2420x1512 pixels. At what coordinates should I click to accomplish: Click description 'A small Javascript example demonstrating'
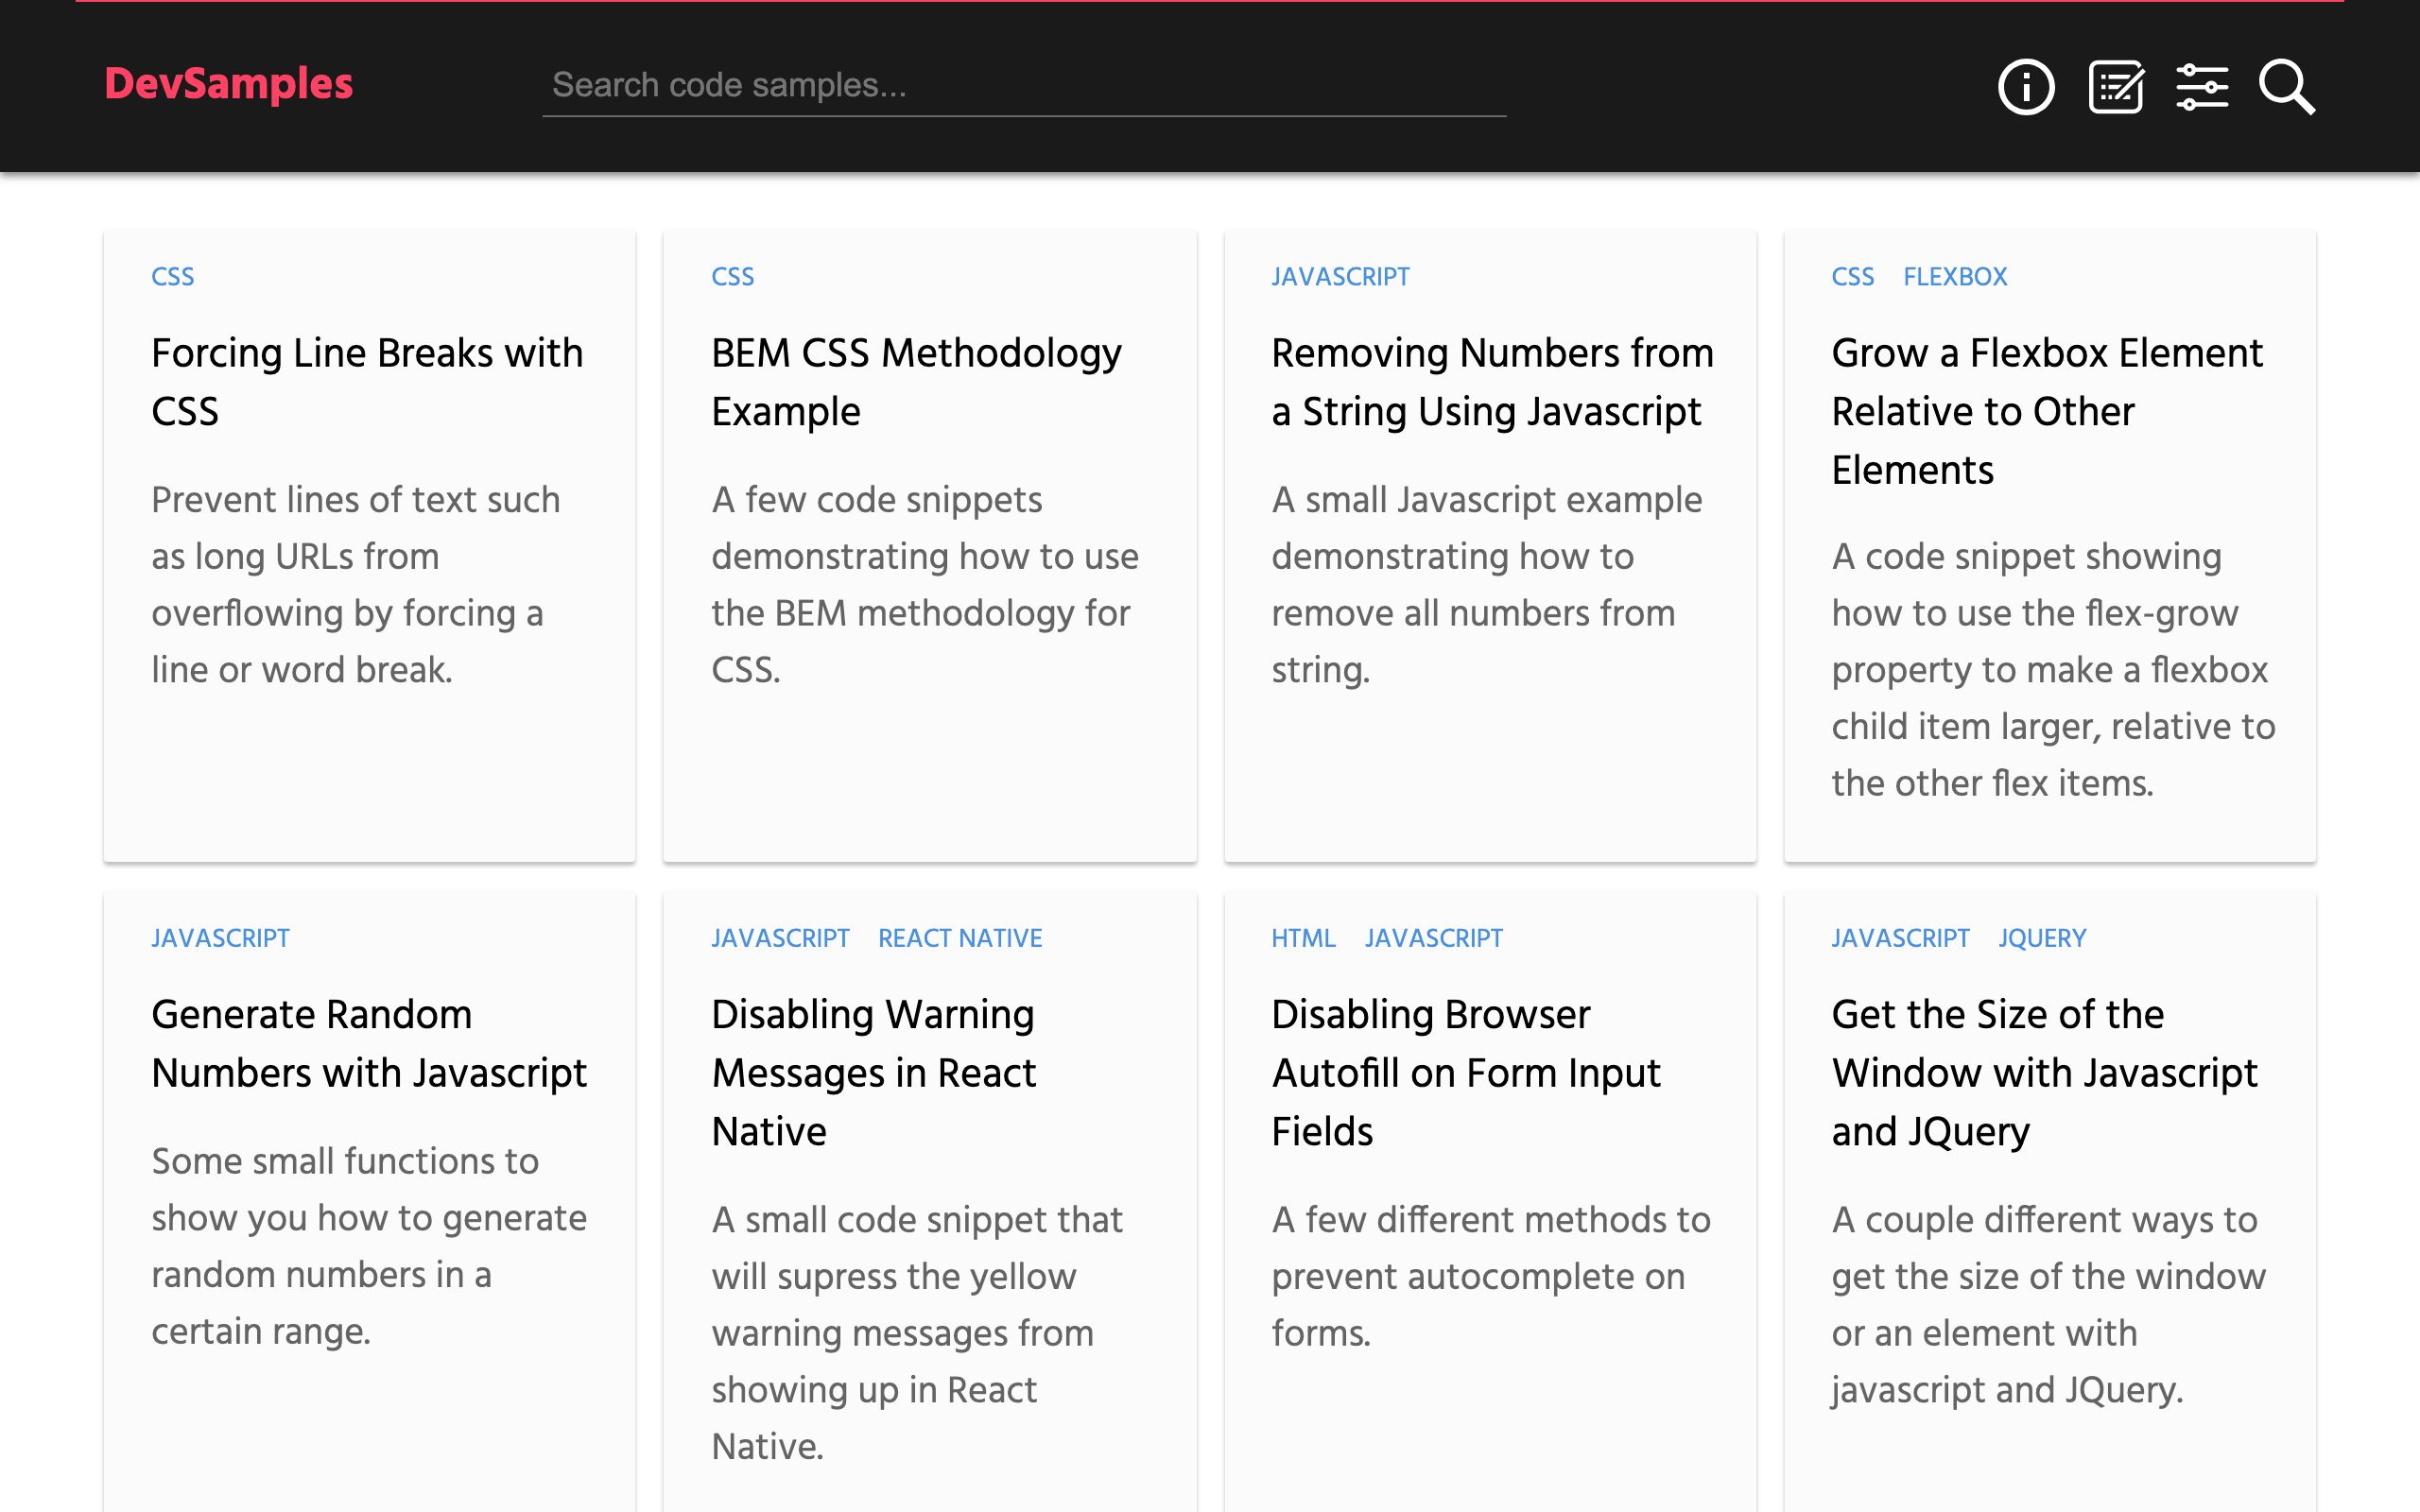coord(1486,584)
